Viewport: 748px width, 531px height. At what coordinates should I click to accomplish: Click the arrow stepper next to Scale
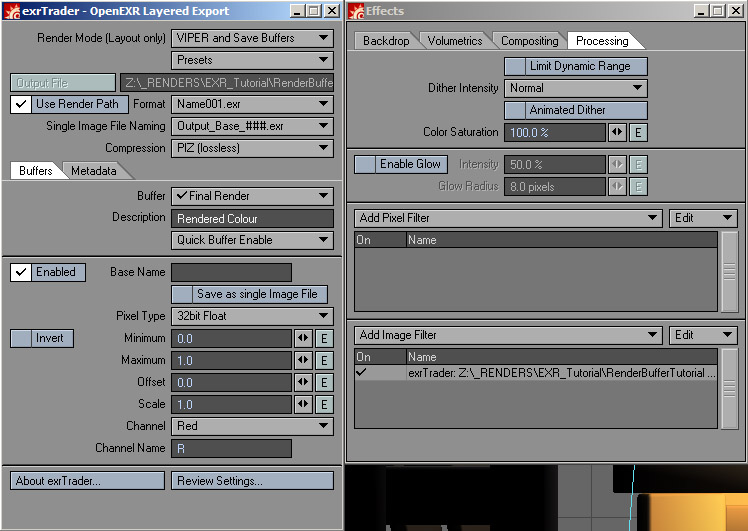click(x=303, y=405)
